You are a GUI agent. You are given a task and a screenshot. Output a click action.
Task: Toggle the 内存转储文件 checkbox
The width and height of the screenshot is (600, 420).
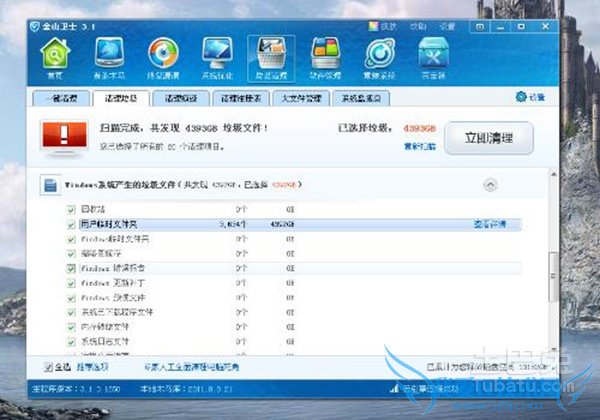coord(71,327)
